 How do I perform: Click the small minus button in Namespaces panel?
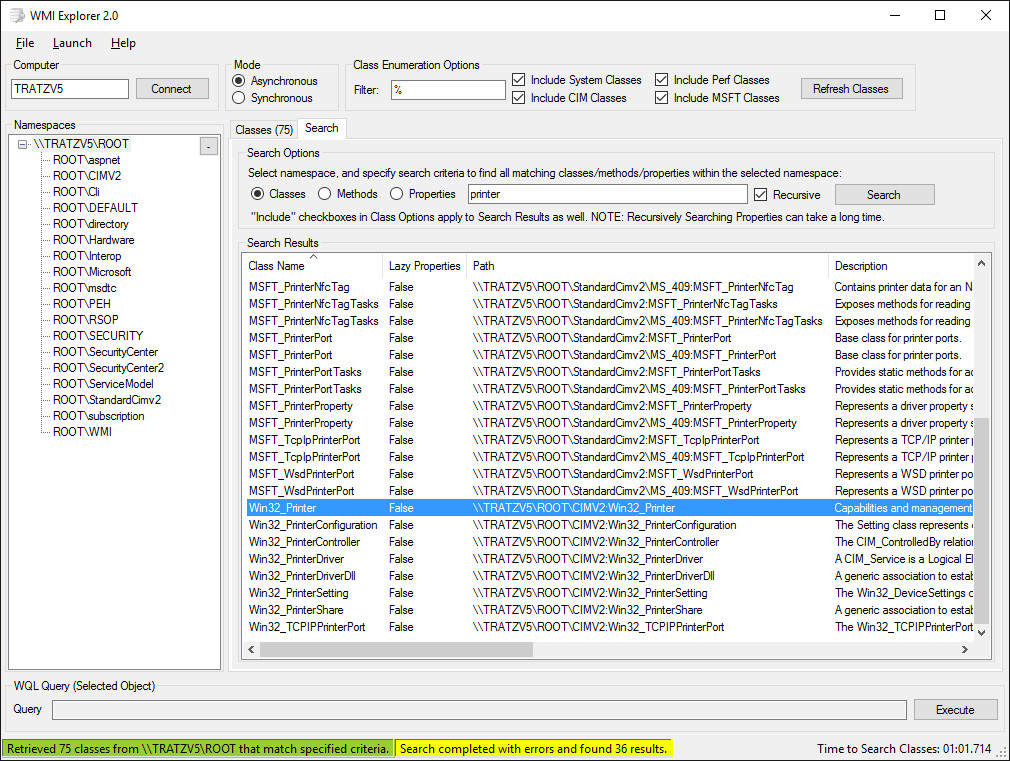pyautogui.click(x=209, y=146)
